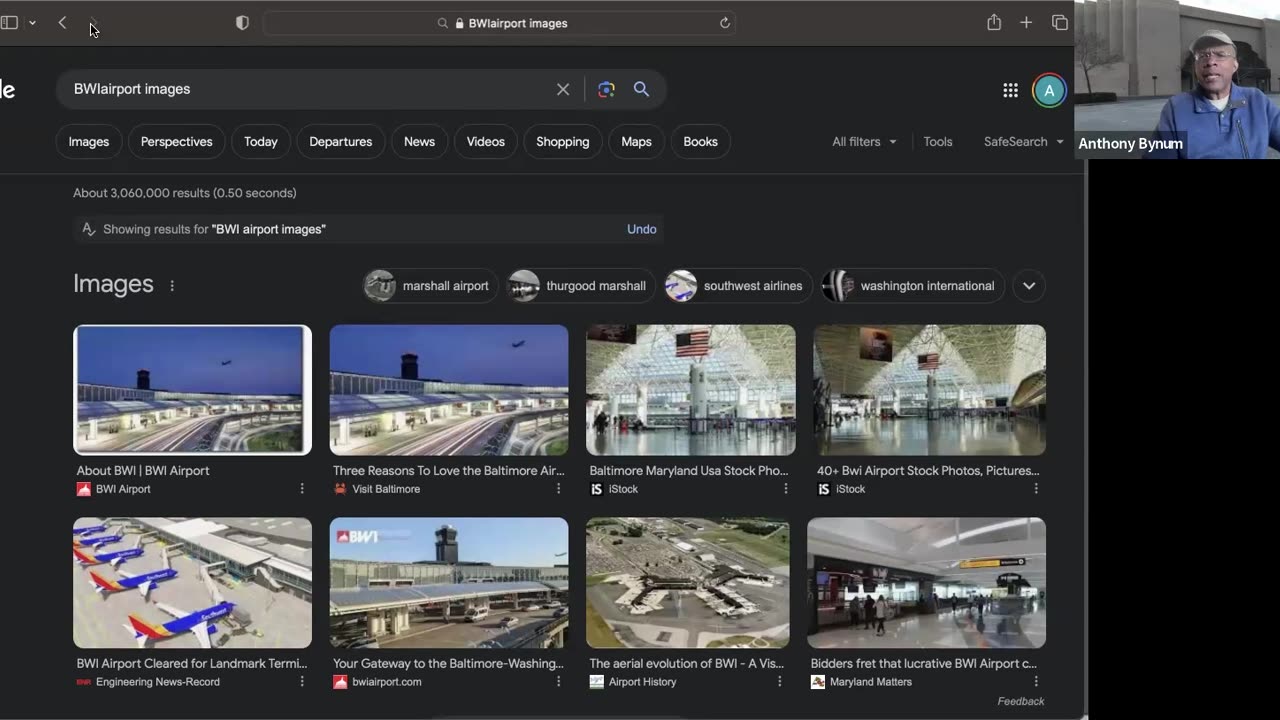Open the Tools option
1280x720 pixels.
point(938,142)
